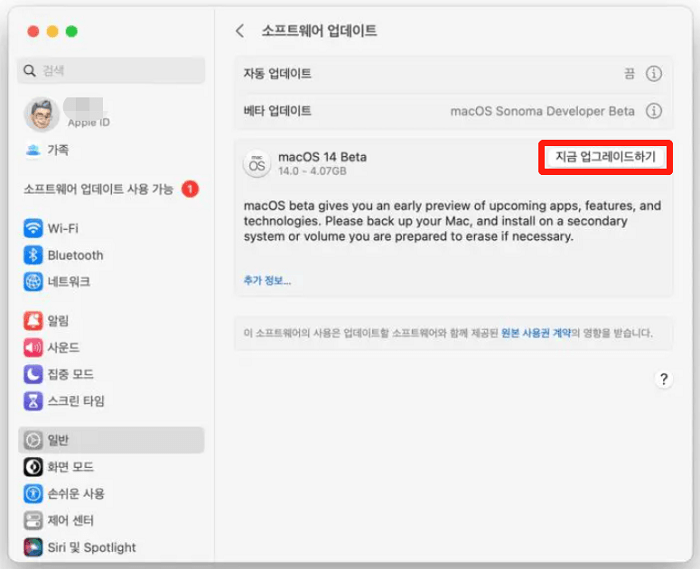Open the 추가 정보... link
Image resolution: width=700 pixels, height=569 pixels.
coord(267,281)
